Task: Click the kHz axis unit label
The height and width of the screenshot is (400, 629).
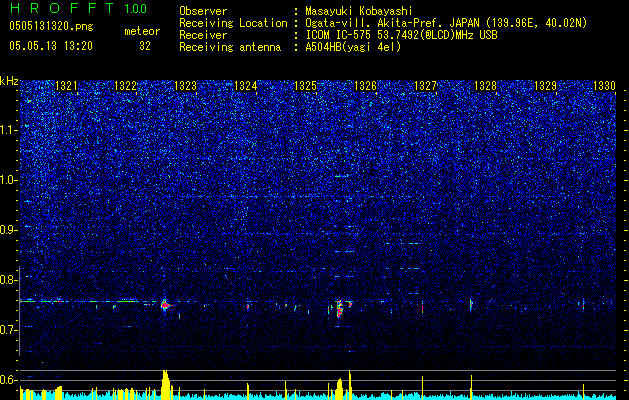Action: click(9, 81)
